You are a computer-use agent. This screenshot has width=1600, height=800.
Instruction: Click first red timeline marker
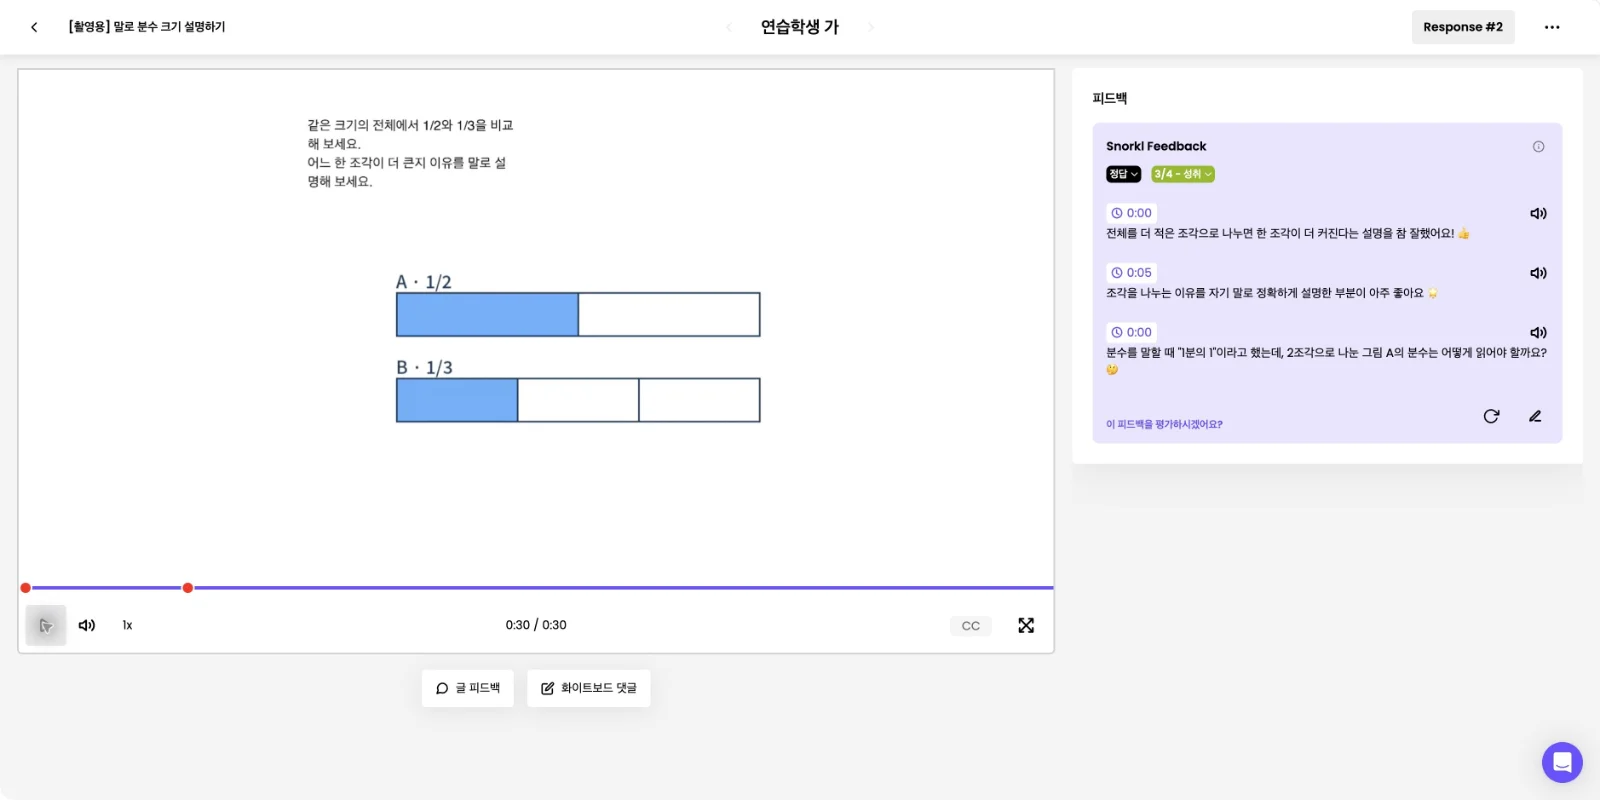pyautogui.click(x=25, y=588)
